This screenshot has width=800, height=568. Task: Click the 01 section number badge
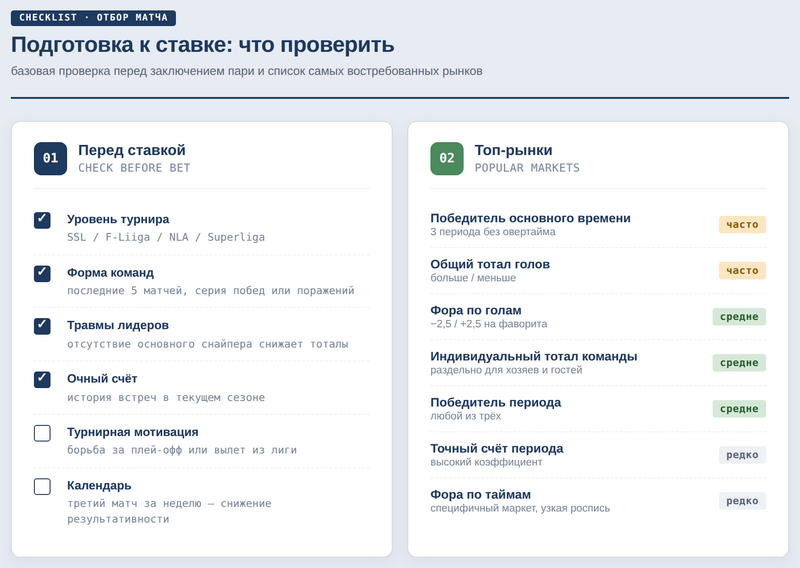pos(51,159)
